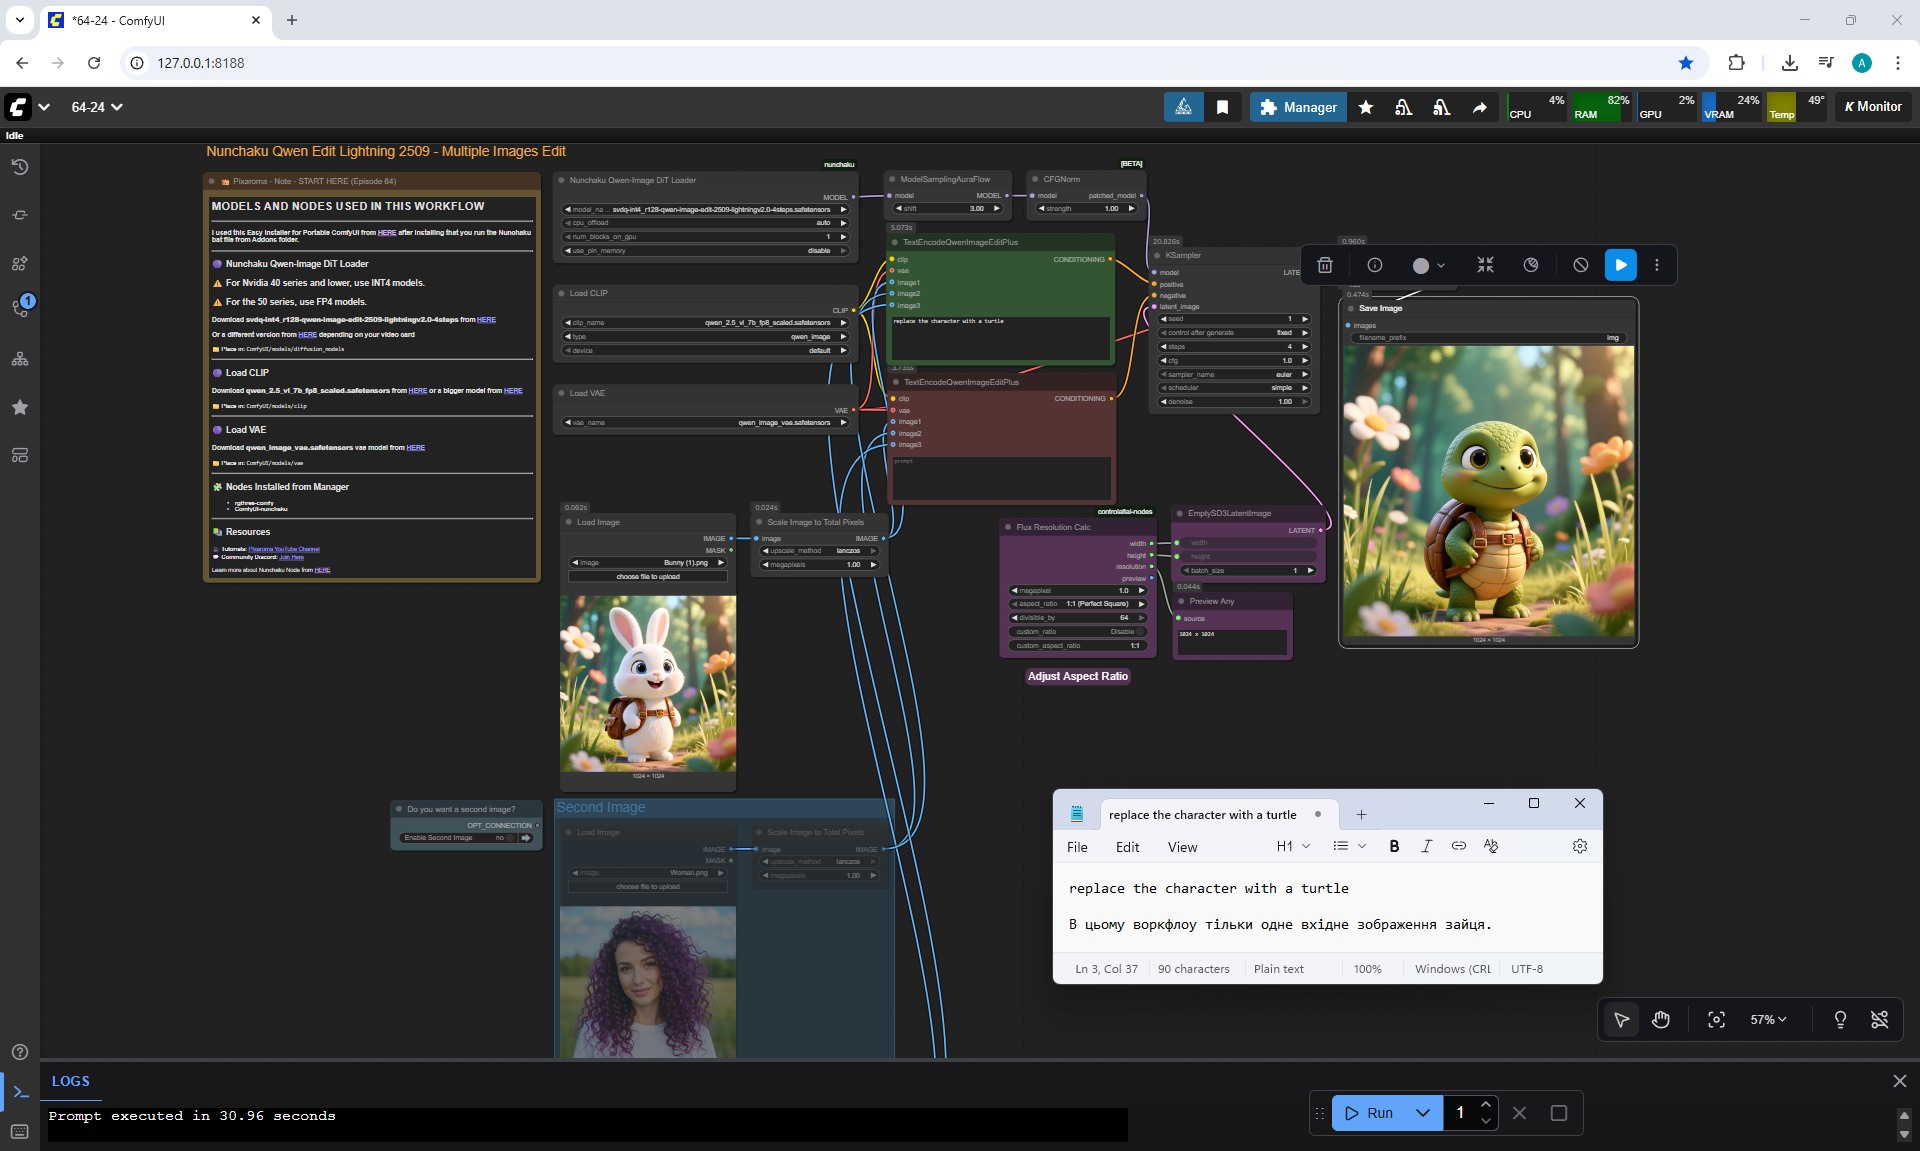
Task: Toggle the bottom panel terminal icon
Action: [x=20, y=1092]
